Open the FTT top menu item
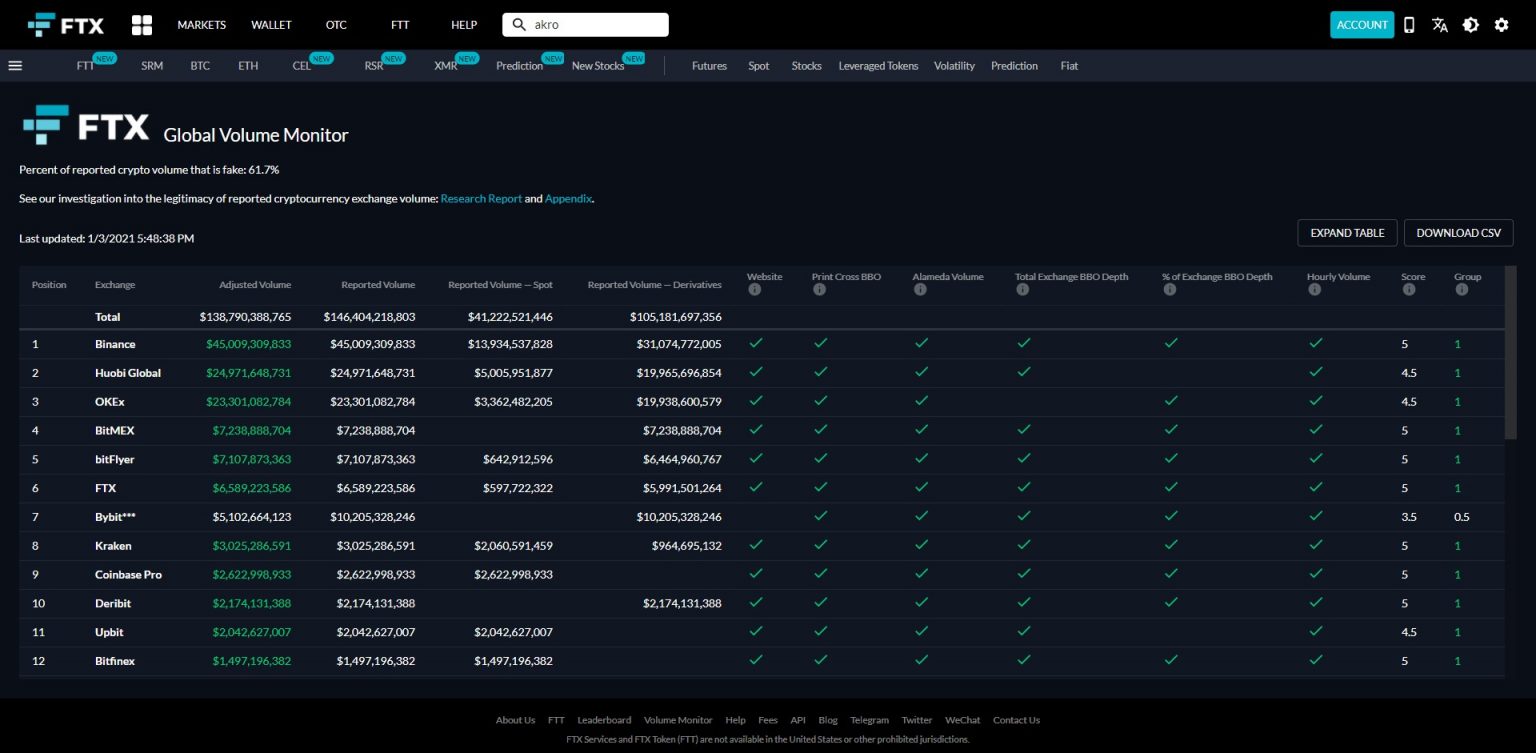Screen dimensions: 1536x753 pyautogui.click(x=400, y=25)
